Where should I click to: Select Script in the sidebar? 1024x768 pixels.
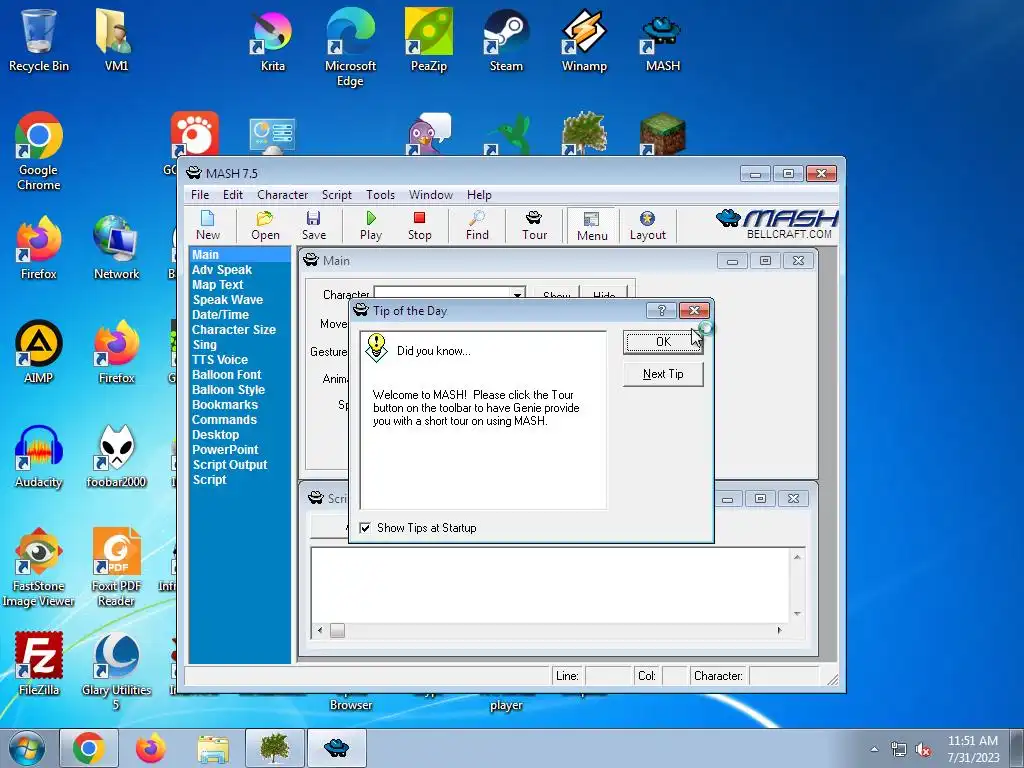tap(210, 480)
